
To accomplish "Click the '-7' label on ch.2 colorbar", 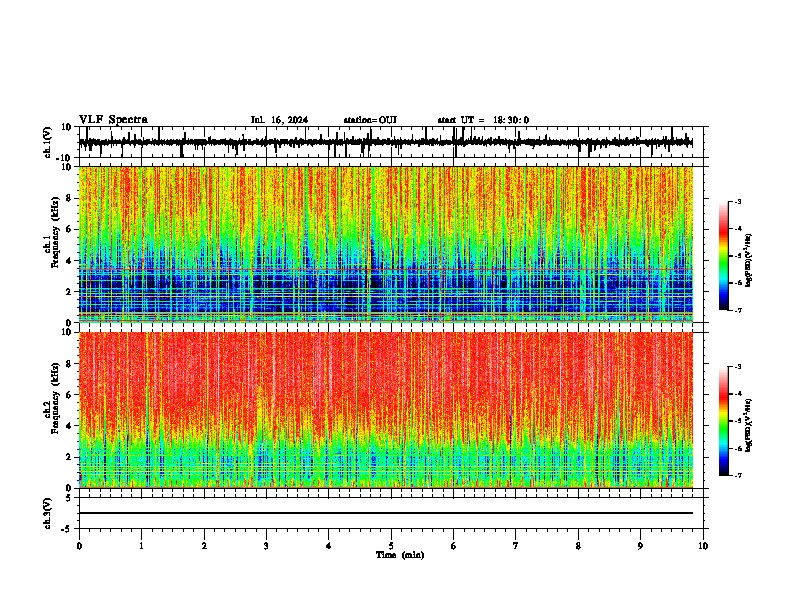I will point(737,475).
